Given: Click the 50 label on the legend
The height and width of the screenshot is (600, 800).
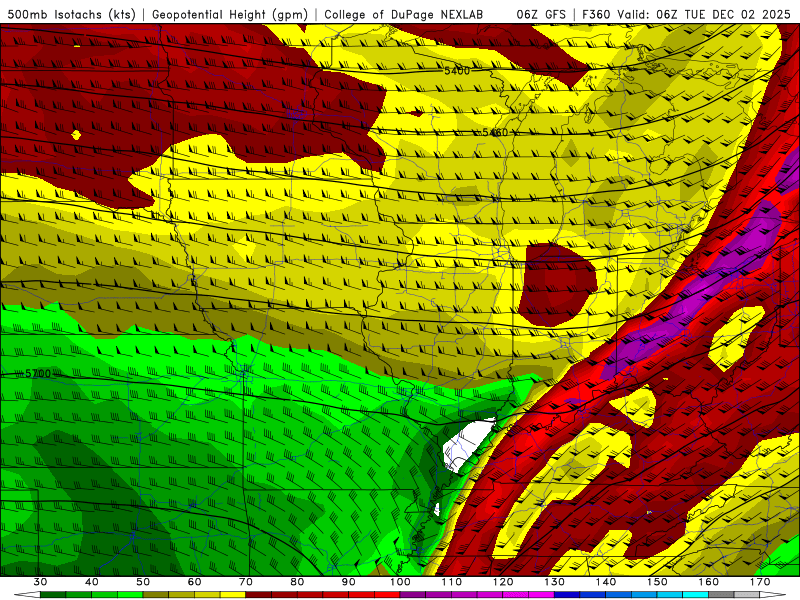Looking at the screenshot, I should (x=143, y=582).
